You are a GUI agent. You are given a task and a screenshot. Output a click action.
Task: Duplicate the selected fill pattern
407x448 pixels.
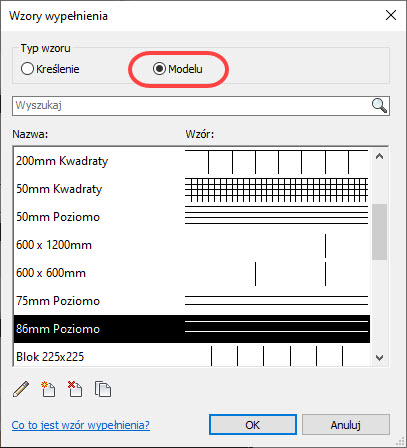(103, 389)
